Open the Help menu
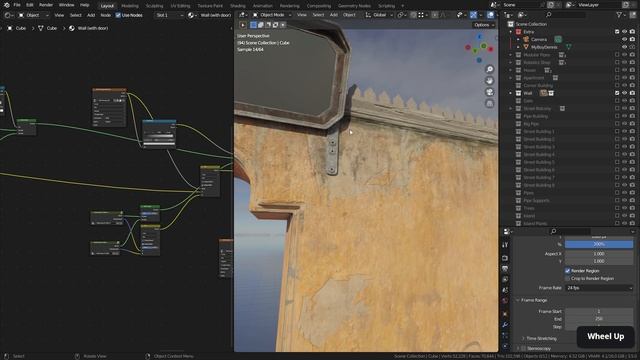Screen dimensions: 640x360 tap(84, 5)
